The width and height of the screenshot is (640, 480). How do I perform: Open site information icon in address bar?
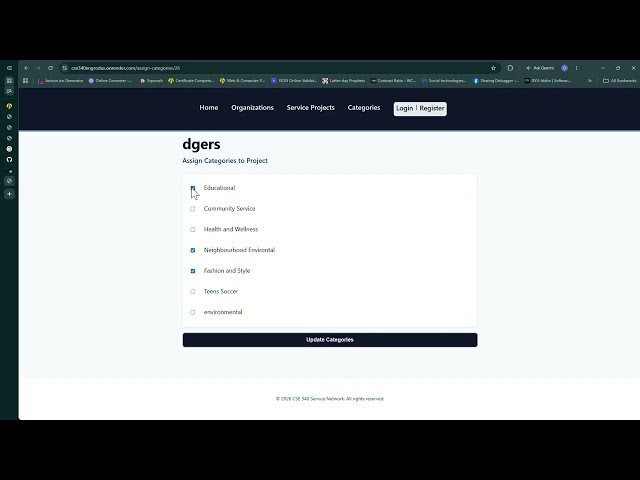pyautogui.click(x=65, y=68)
